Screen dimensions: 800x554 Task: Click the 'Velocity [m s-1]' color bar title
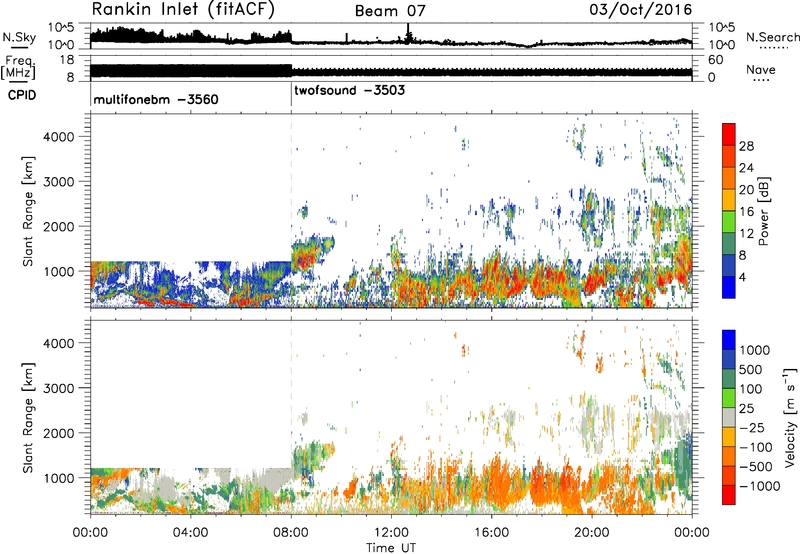click(790, 417)
